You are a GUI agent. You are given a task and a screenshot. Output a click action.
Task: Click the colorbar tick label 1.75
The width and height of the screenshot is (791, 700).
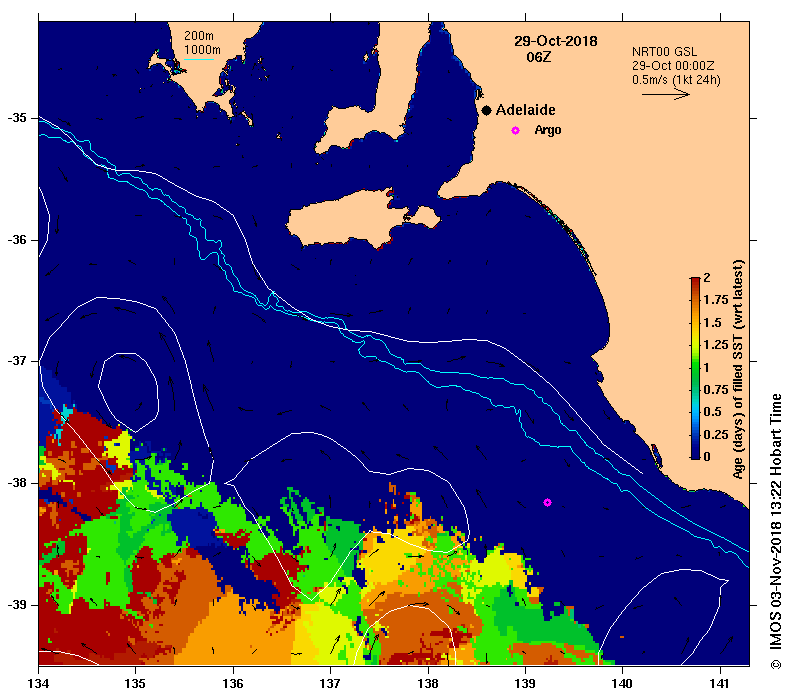click(716, 300)
